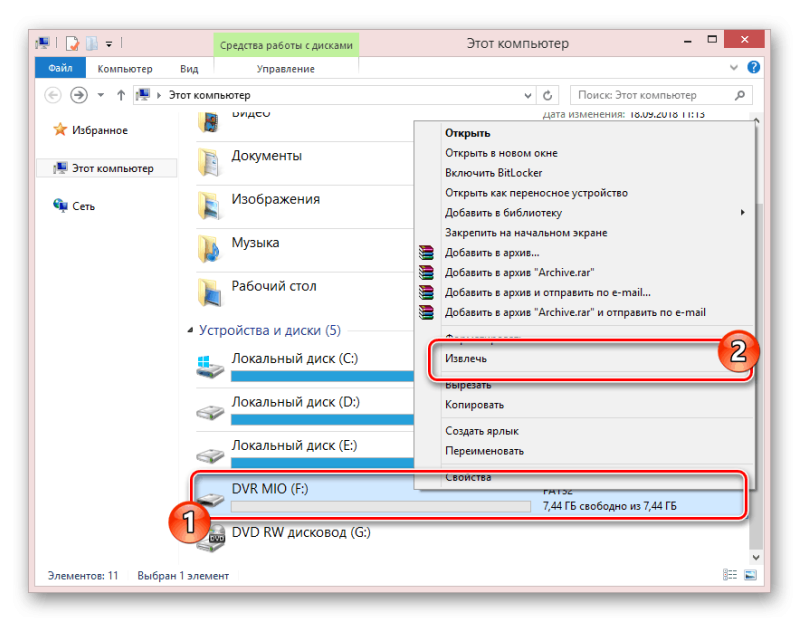Switch to large icons view in status bar
Image resolution: width=800 pixels, height=622 pixels.
[x=750, y=575]
